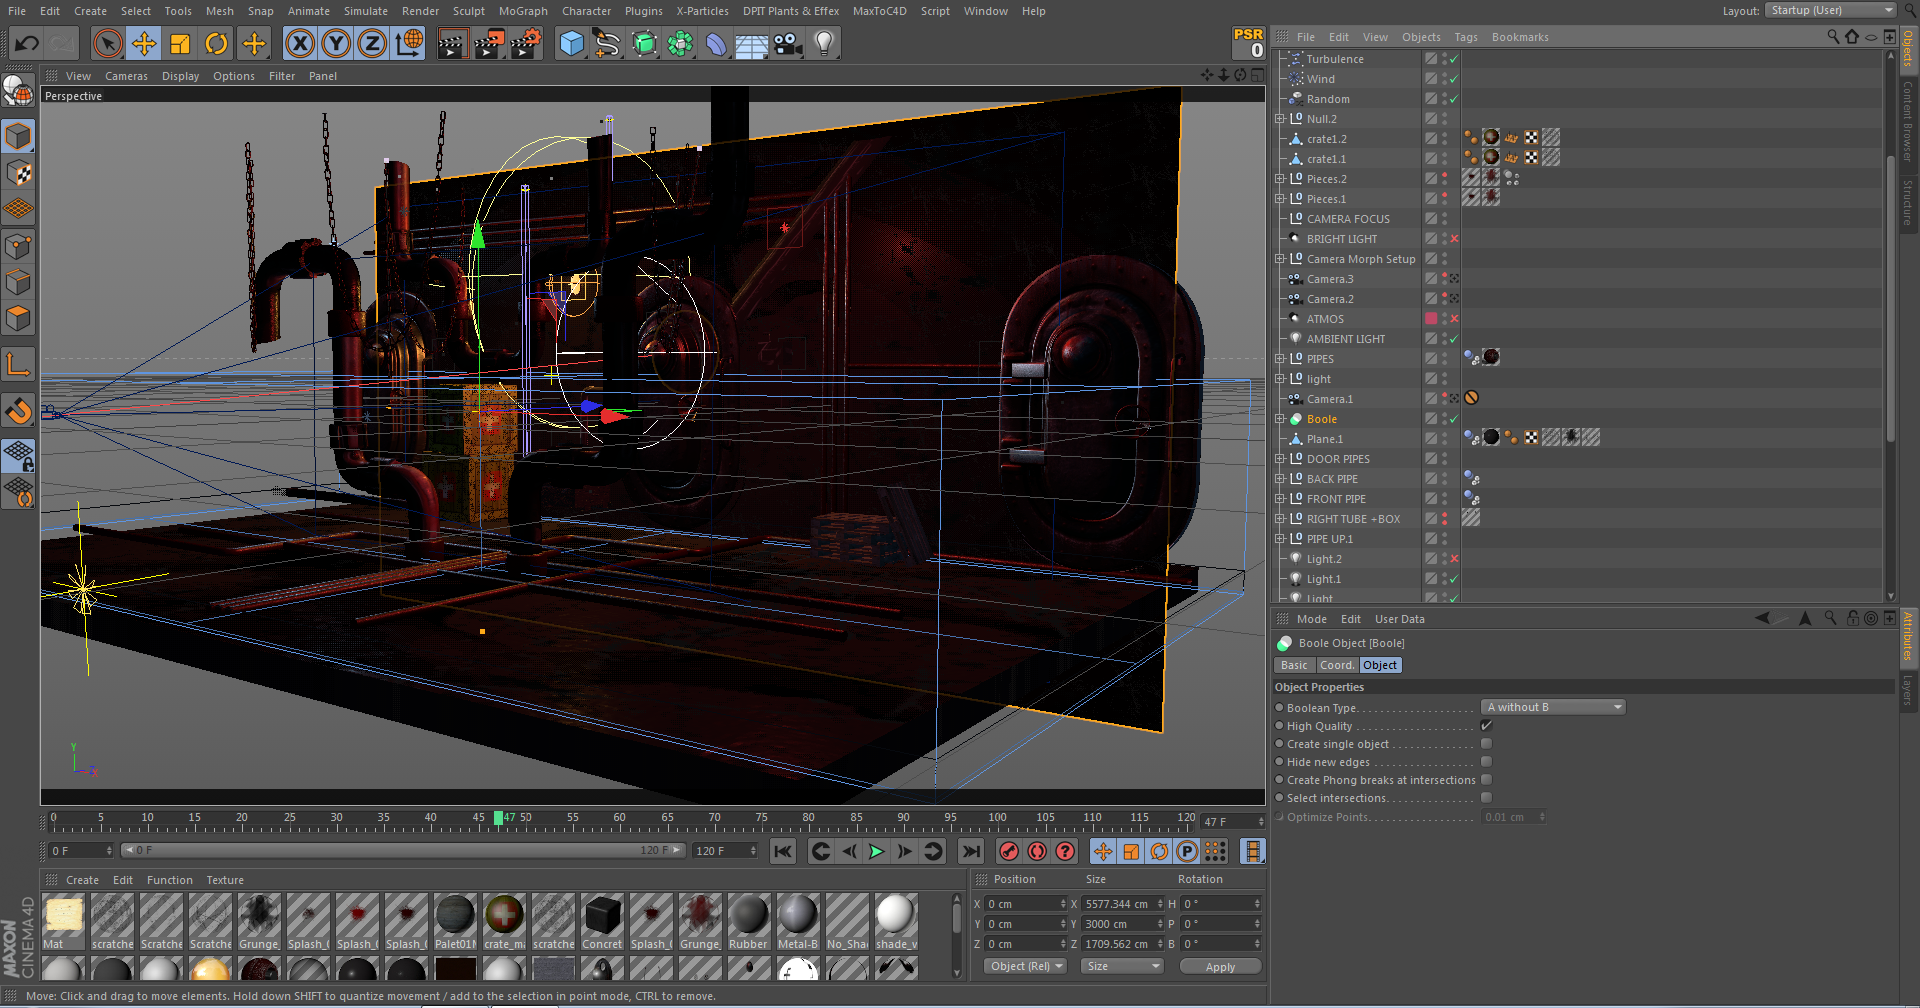Disable the High Quality checkbox

click(1486, 726)
